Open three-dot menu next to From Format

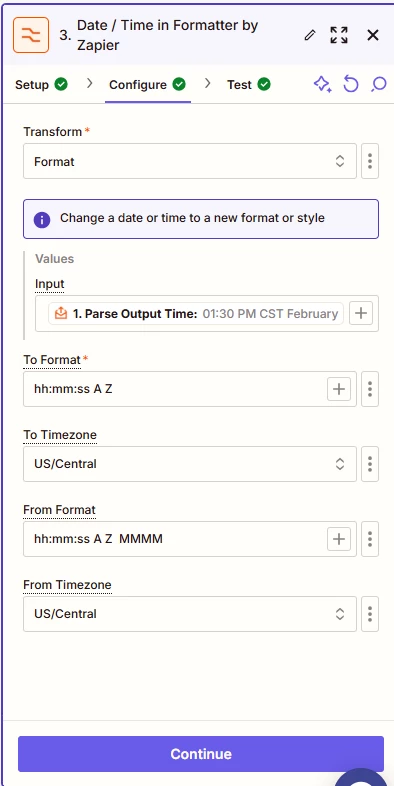point(370,539)
